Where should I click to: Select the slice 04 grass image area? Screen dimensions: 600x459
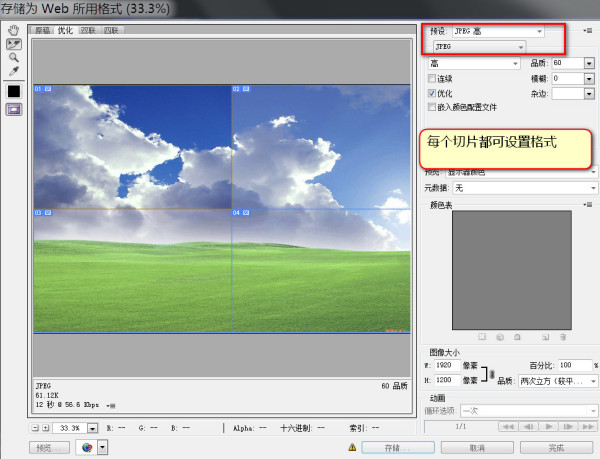(x=321, y=270)
